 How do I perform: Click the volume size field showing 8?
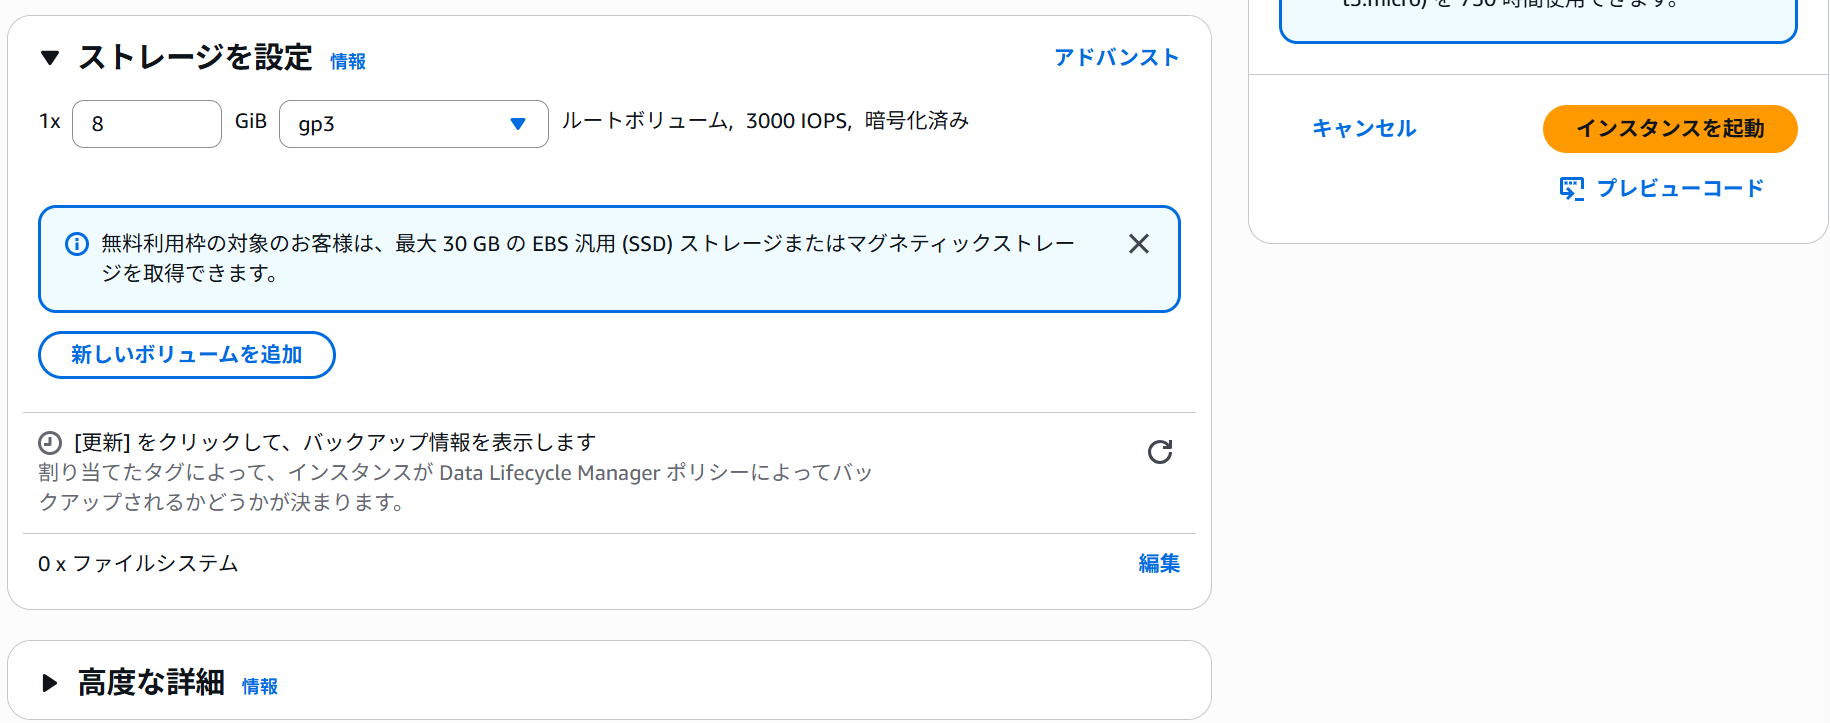147,124
